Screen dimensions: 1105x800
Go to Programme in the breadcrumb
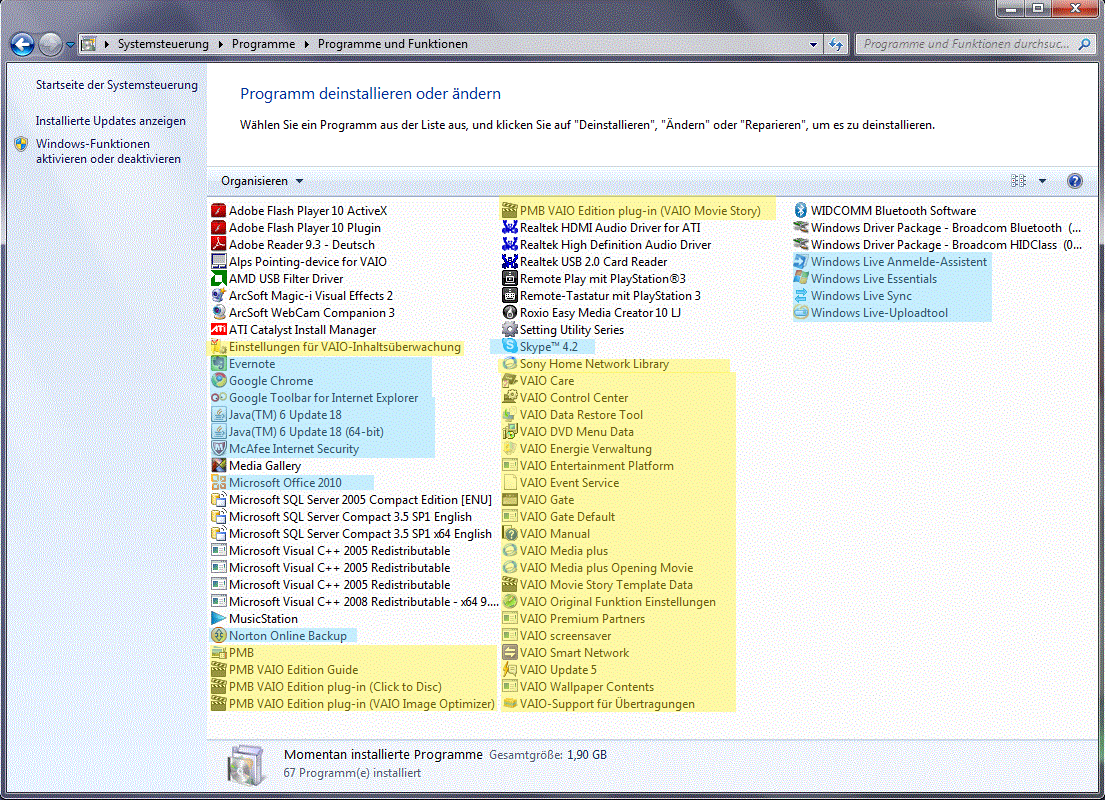pos(264,44)
